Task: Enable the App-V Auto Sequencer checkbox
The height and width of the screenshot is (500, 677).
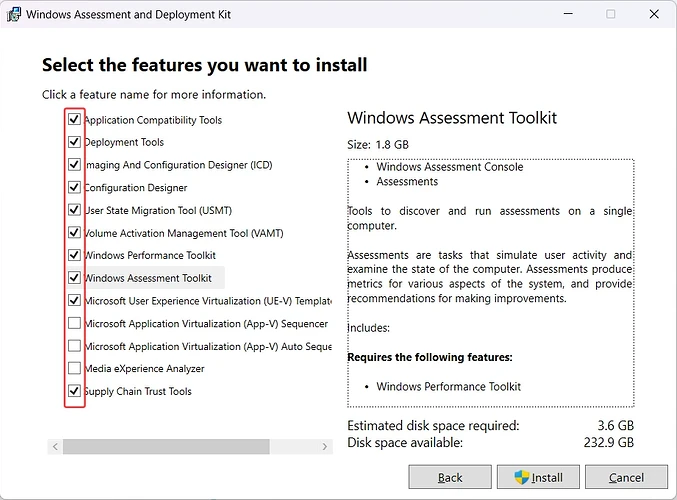Action: 74,346
